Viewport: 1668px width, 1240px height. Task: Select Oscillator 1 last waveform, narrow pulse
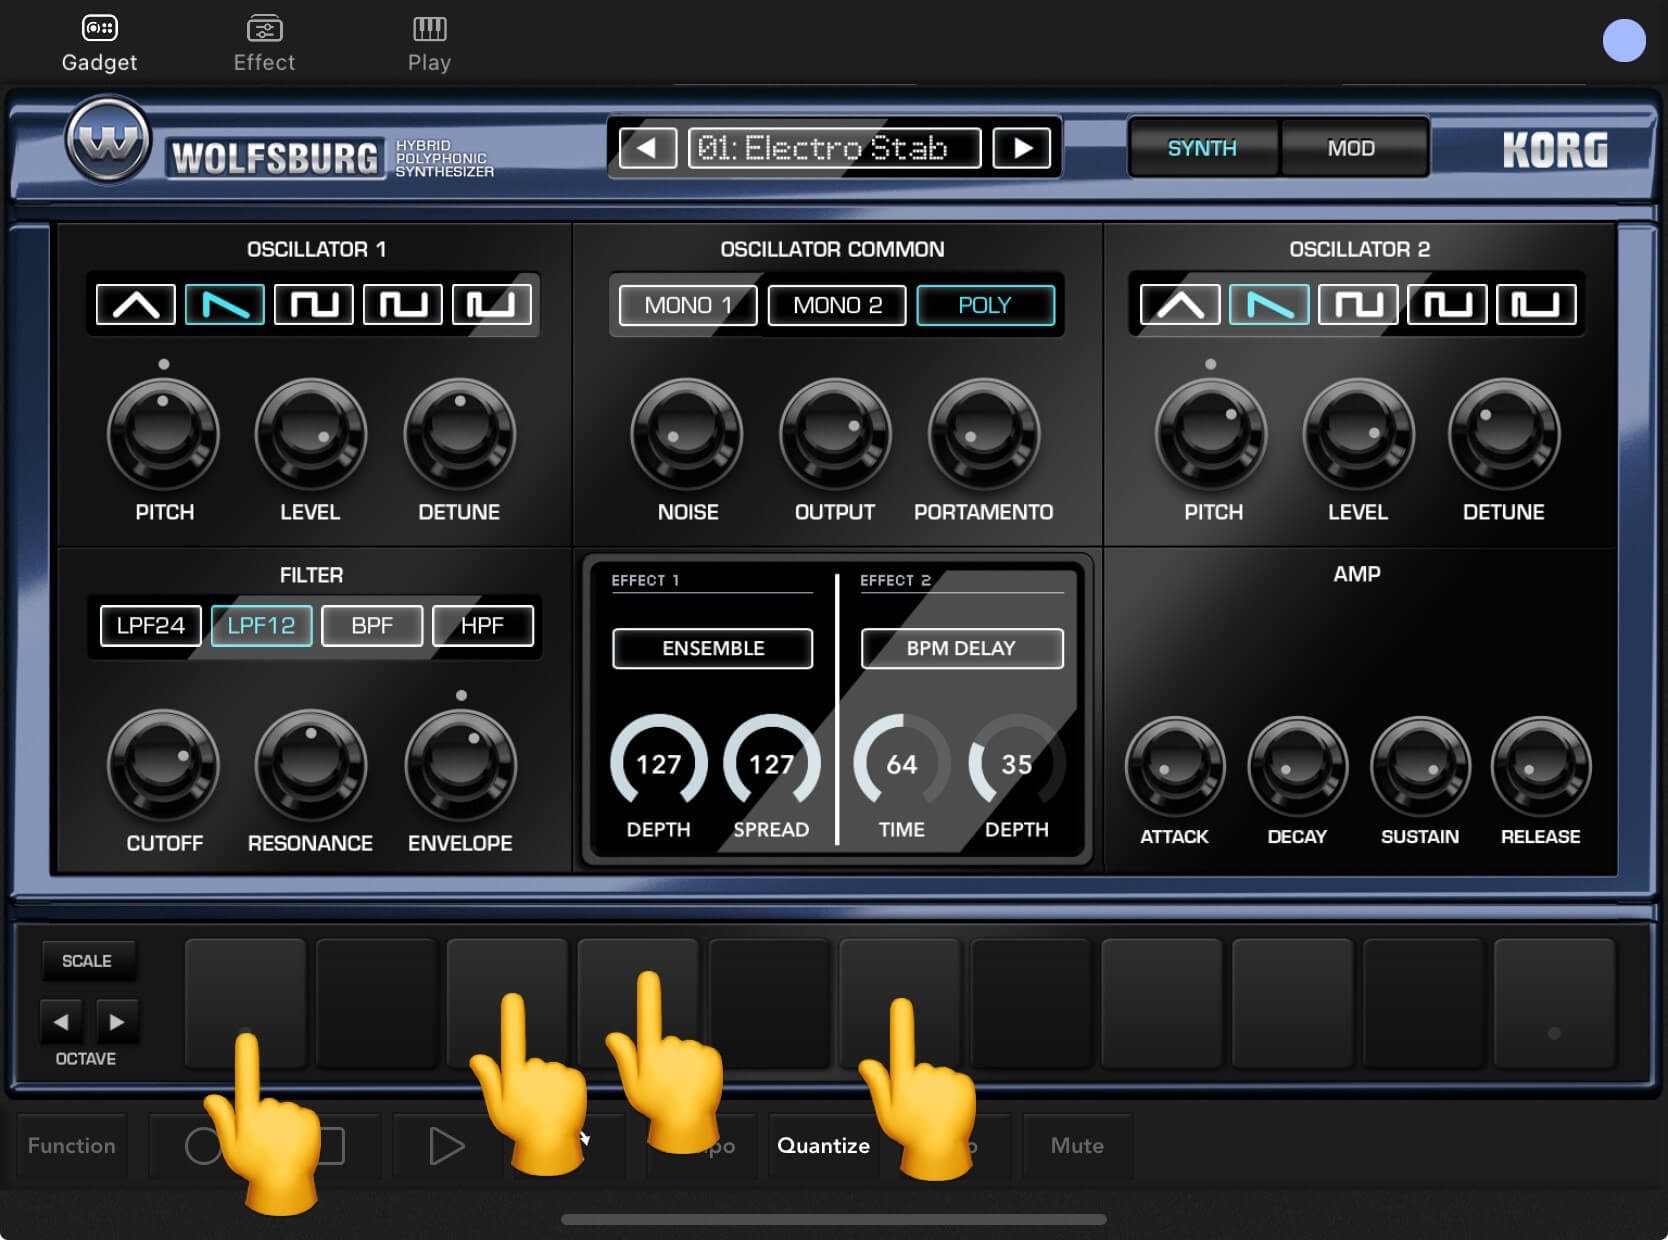[492, 304]
